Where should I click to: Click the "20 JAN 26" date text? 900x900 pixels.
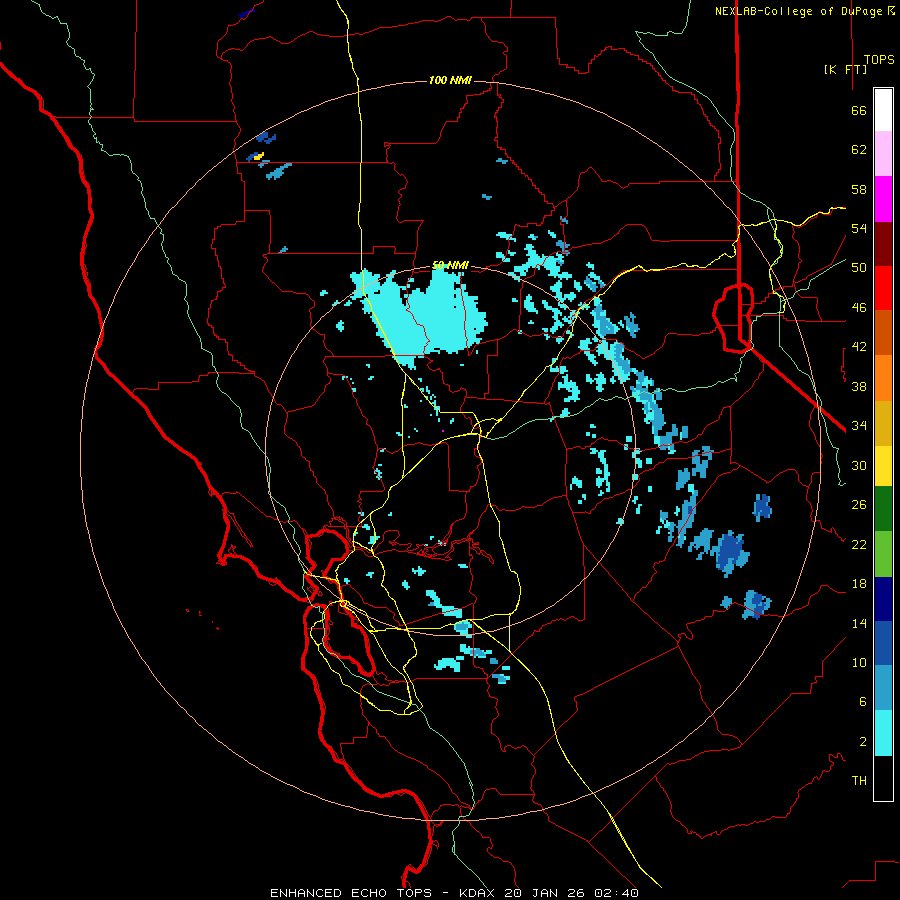tap(545, 893)
